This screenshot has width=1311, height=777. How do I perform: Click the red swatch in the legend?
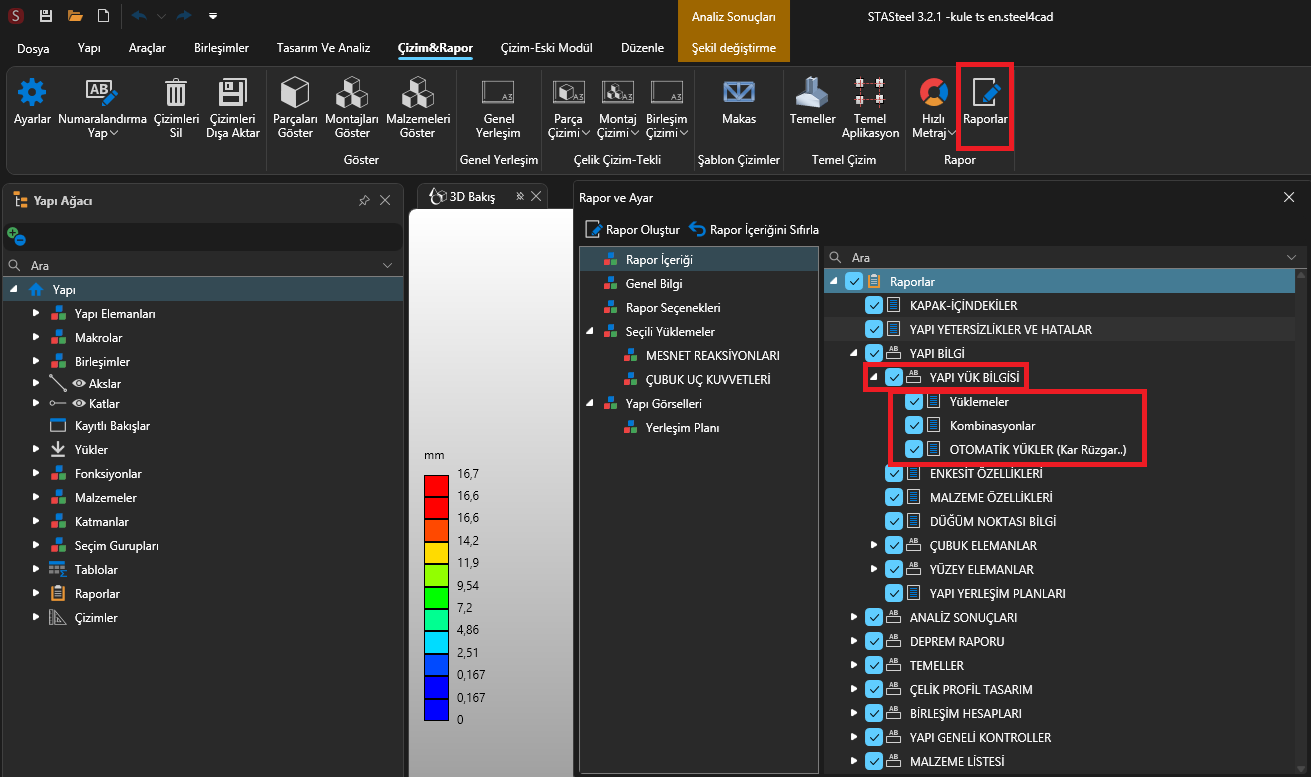[436, 486]
